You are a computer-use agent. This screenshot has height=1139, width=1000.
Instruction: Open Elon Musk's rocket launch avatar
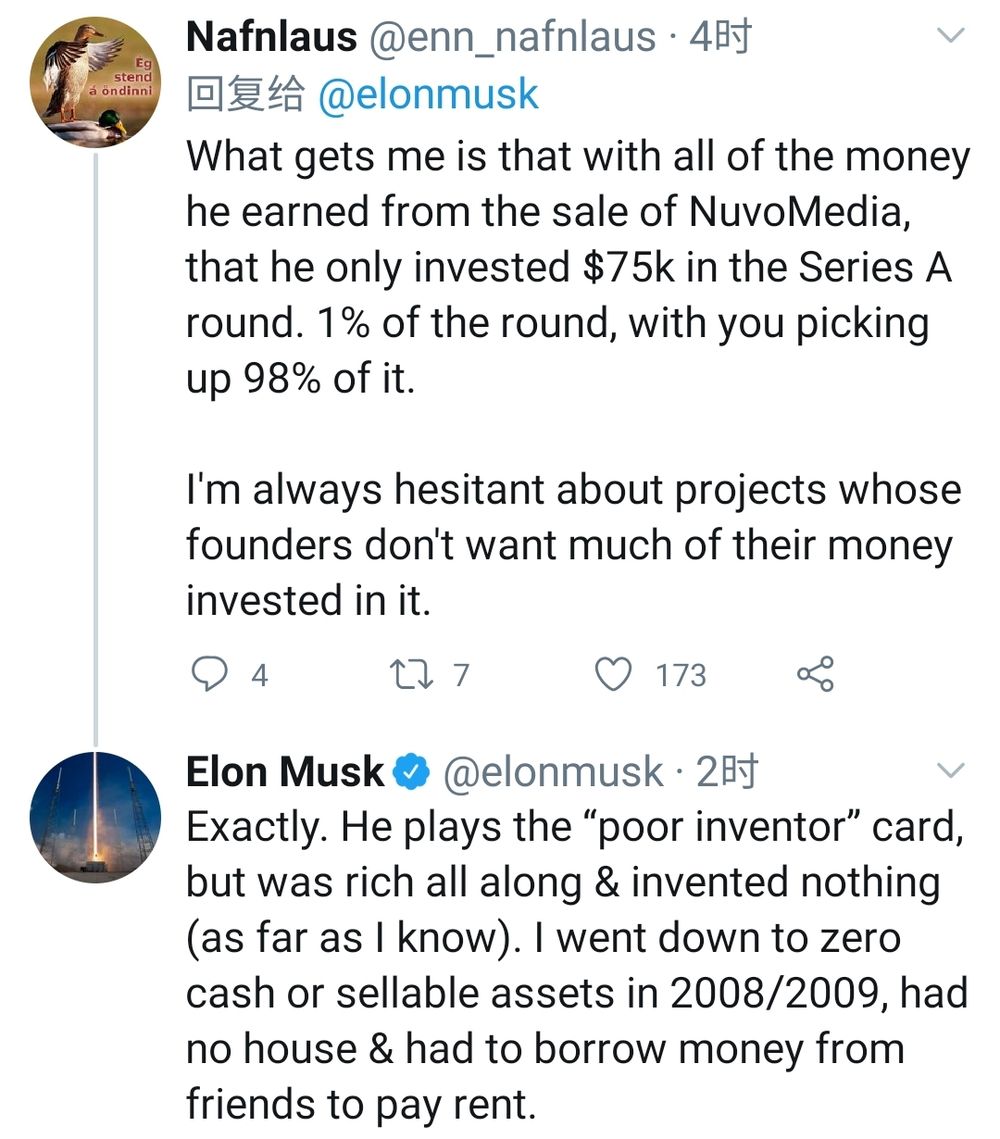[95, 817]
